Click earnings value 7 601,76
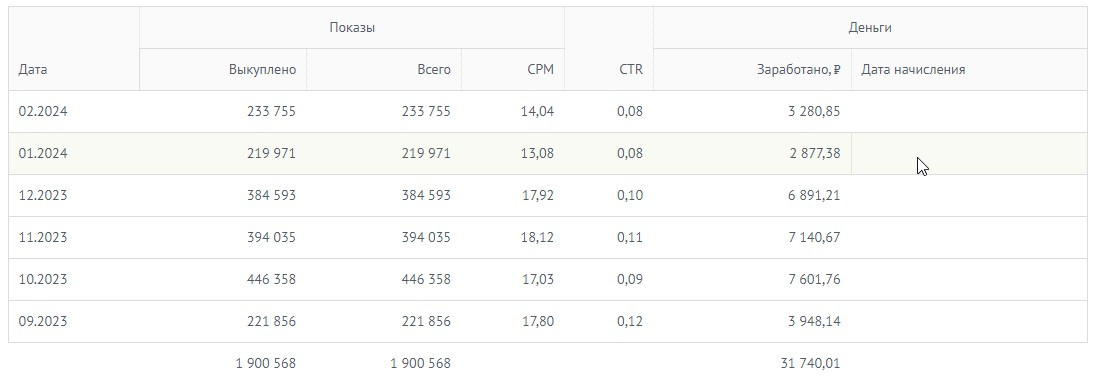The image size is (1100, 384). click(814, 279)
